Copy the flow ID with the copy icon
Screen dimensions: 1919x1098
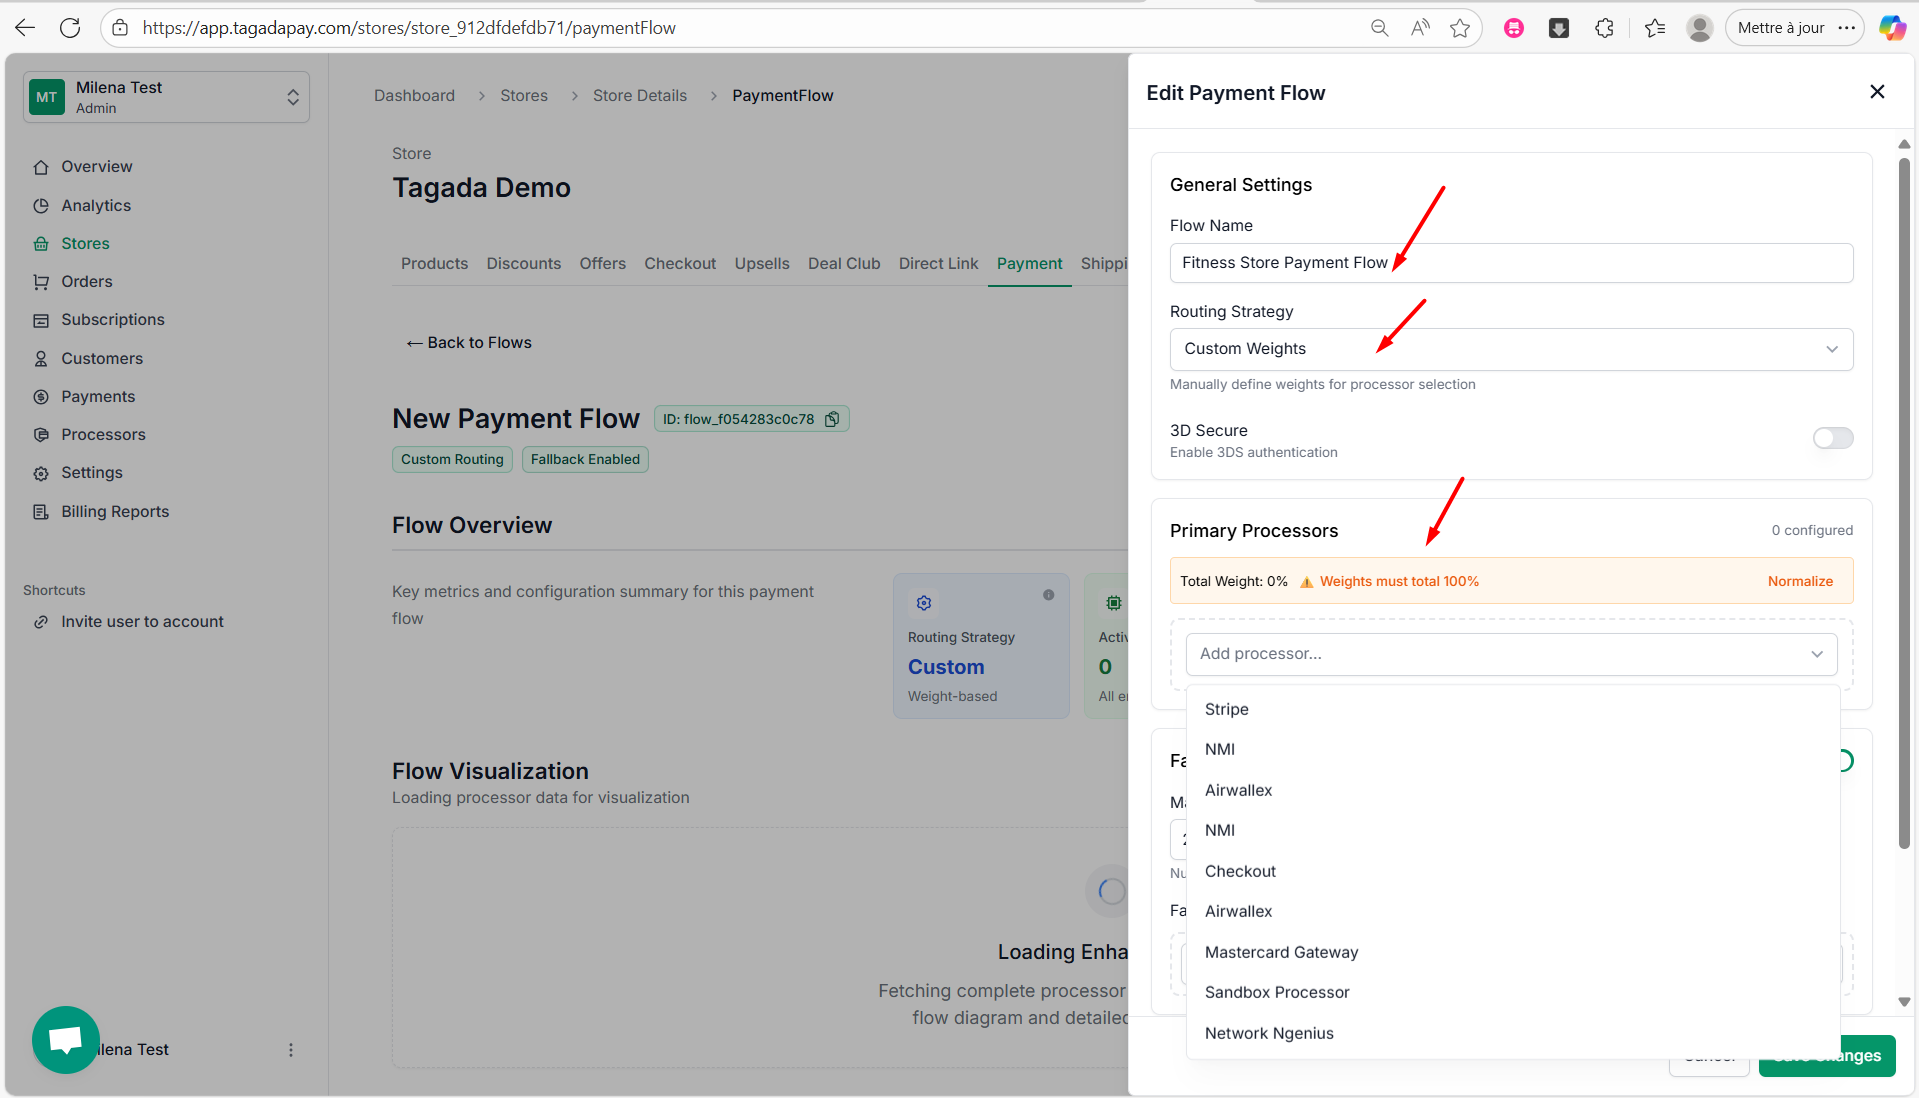(832, 419)
